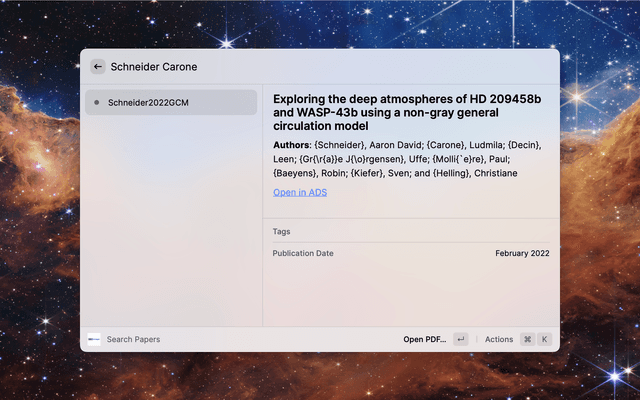Click the gray dot beside Schneider2022GCM
The image size is (640, 400).
(x=96, y=102)
